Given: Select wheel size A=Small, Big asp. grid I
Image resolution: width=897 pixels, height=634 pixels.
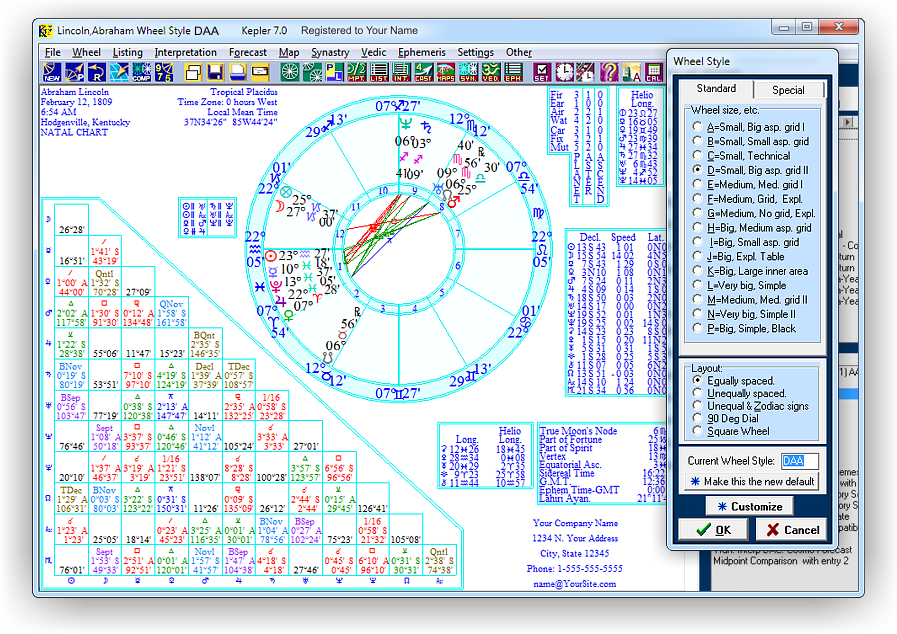Looking at the screenshot, I should click(749, 127).
